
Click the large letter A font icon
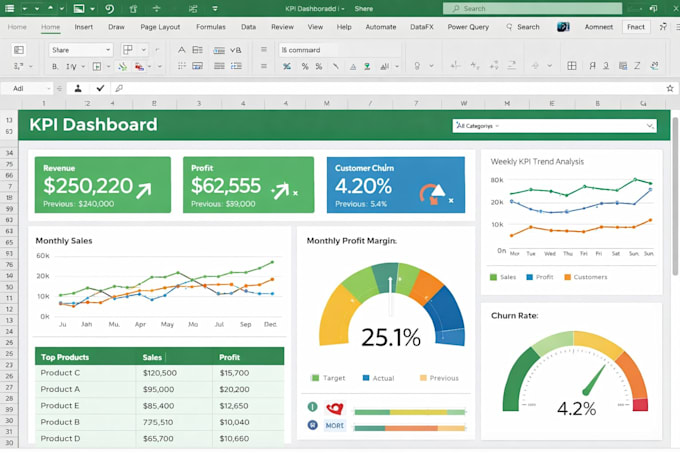[x=182, y=50]
